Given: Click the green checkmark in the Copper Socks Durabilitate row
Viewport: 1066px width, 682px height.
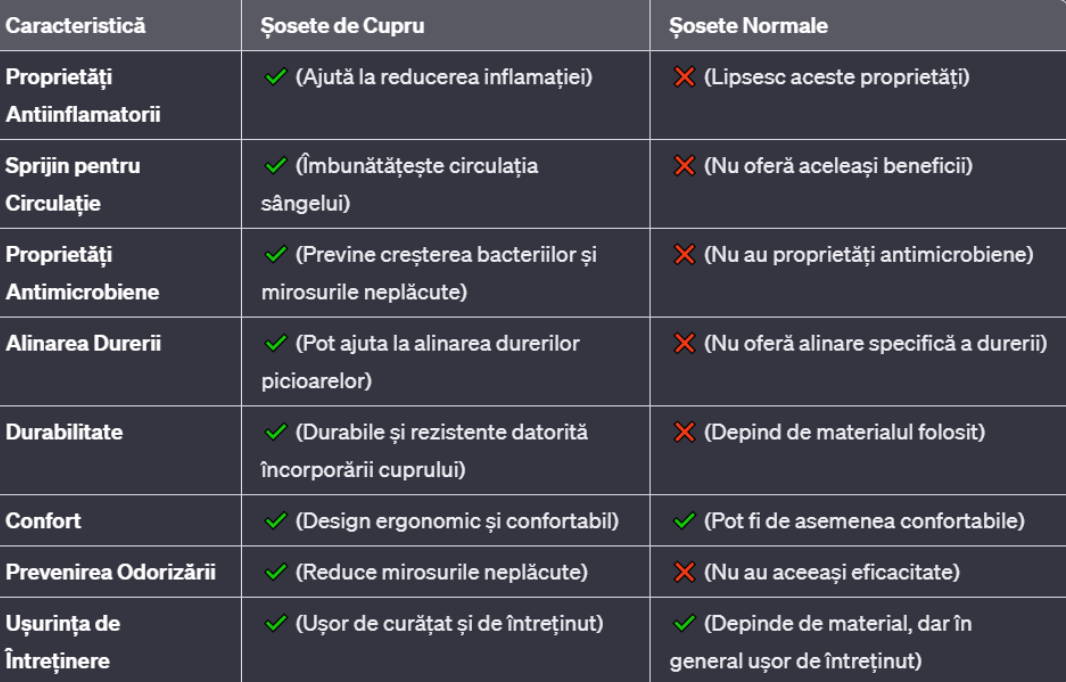Looking at the screenshot, I should click(275, 432).
